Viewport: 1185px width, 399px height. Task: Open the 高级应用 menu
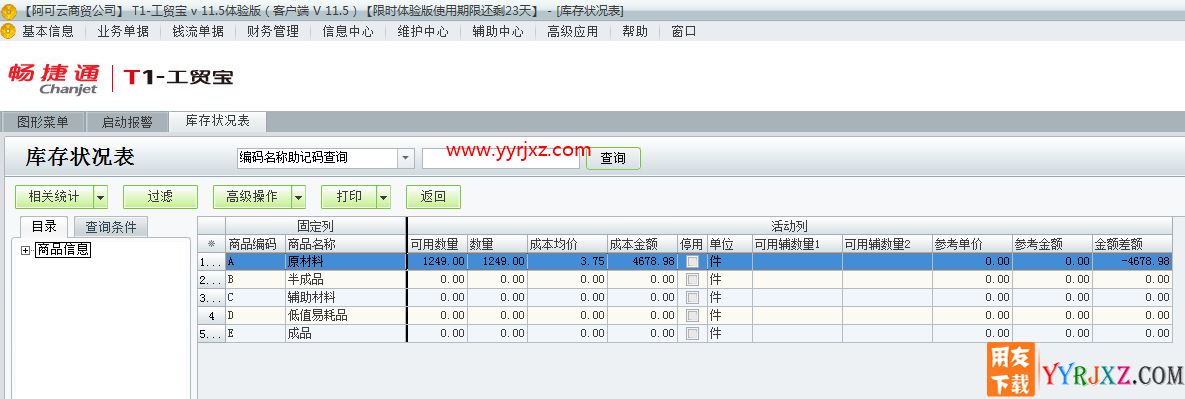point(573,31)
